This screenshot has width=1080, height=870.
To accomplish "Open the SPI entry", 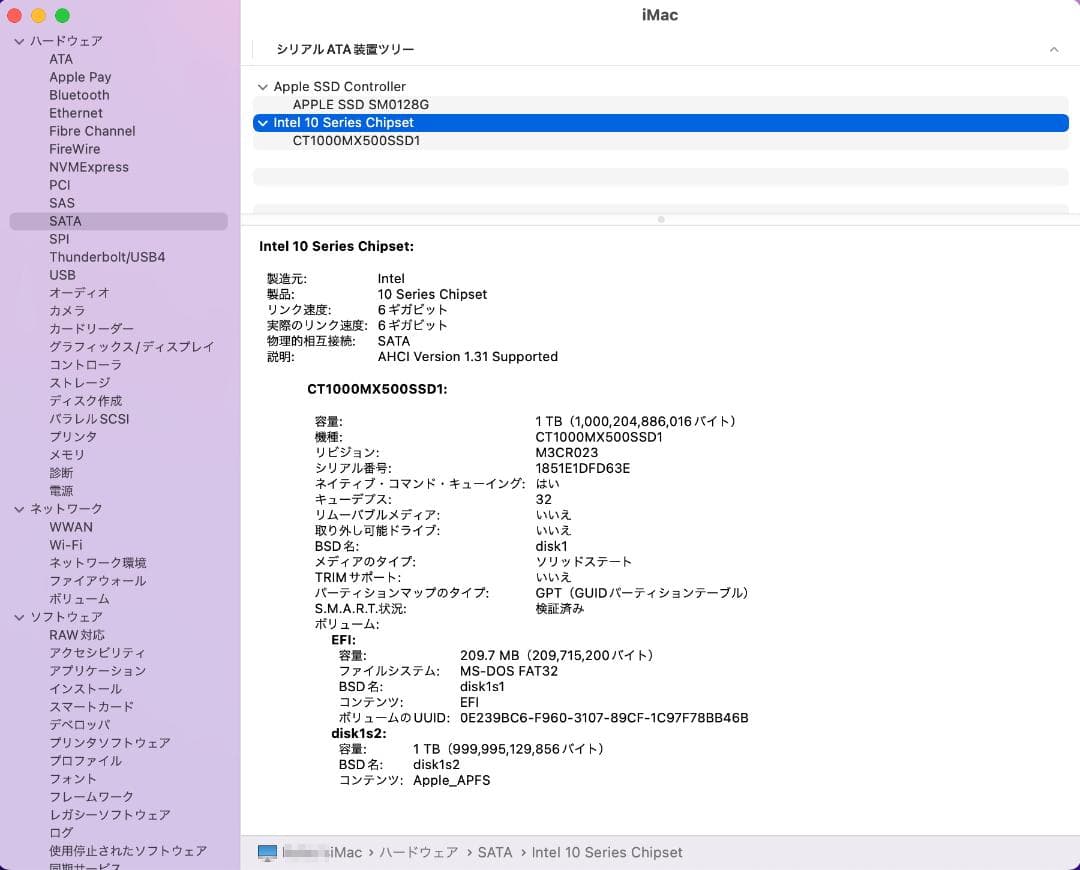I will (x=59, y=239).
